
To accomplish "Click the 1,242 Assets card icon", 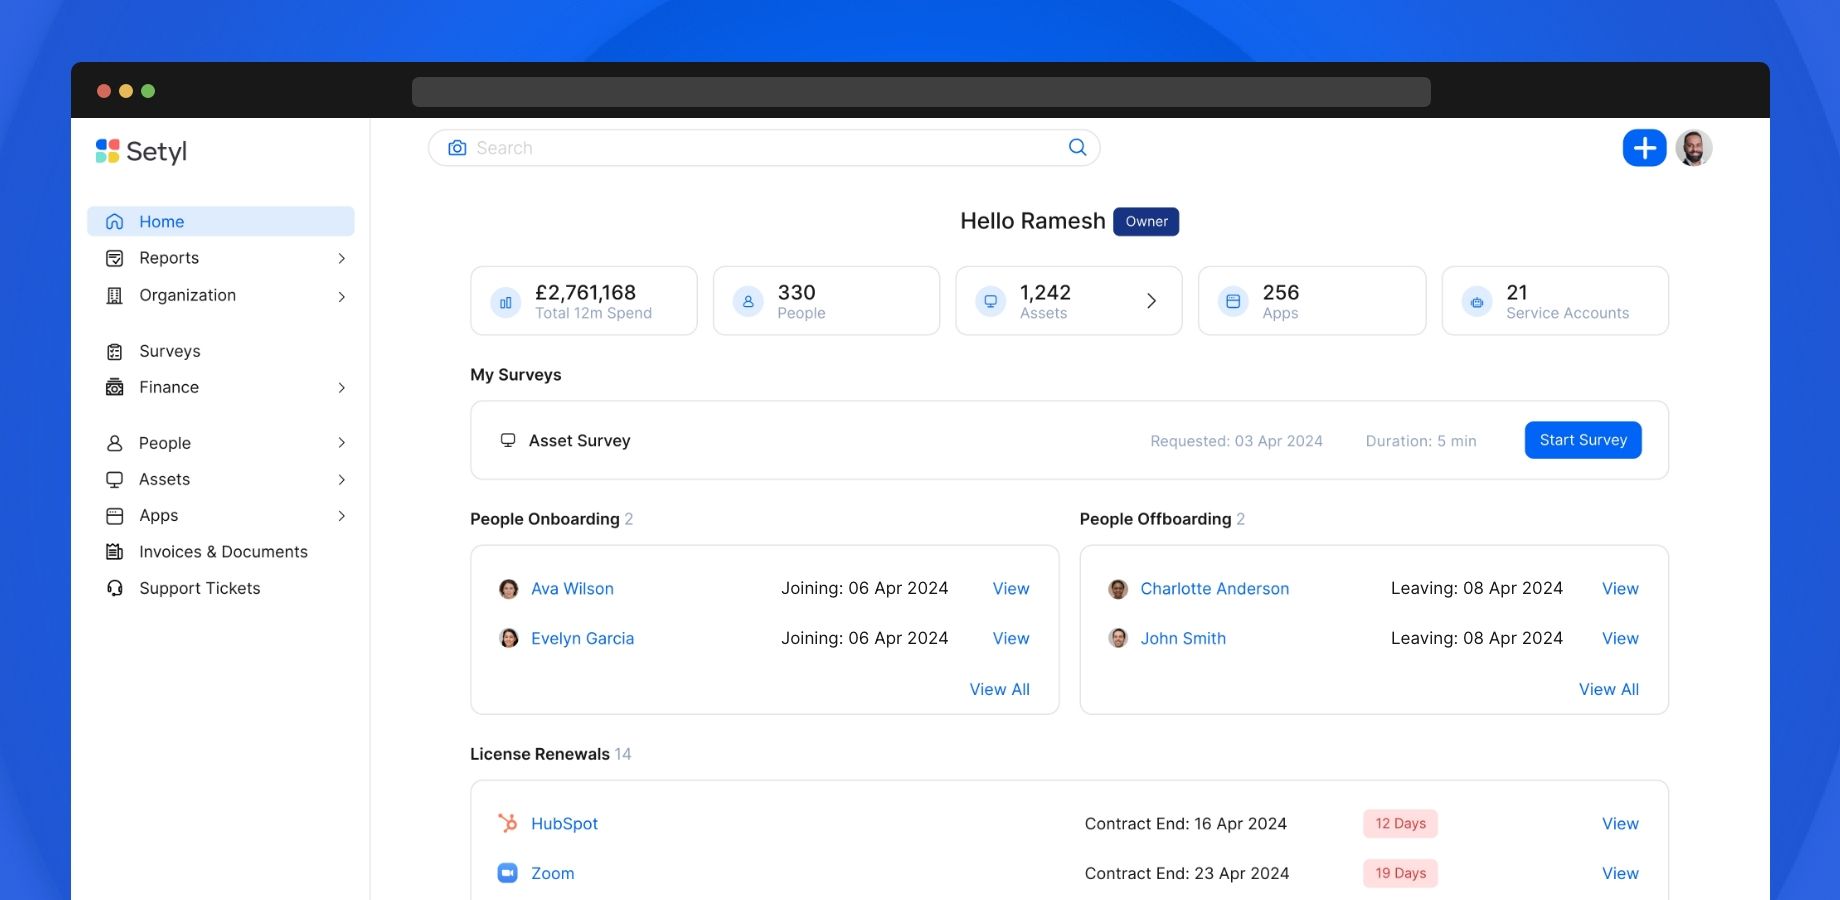I will coord(990,301).
